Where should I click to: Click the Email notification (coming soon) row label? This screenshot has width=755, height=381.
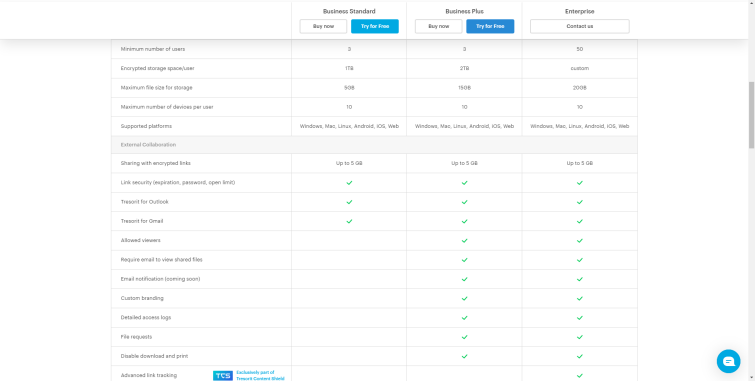click(160, 279)
